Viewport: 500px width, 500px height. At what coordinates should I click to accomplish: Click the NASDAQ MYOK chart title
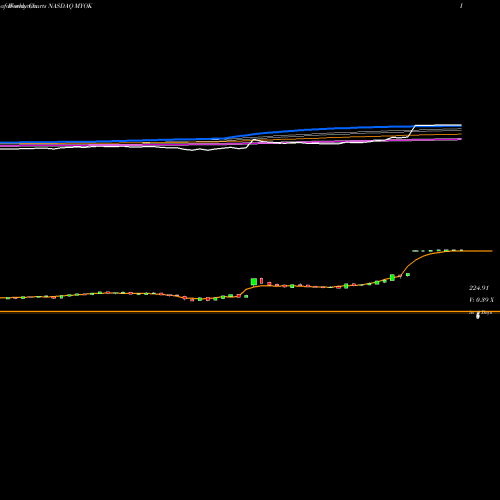pos(70,6)
